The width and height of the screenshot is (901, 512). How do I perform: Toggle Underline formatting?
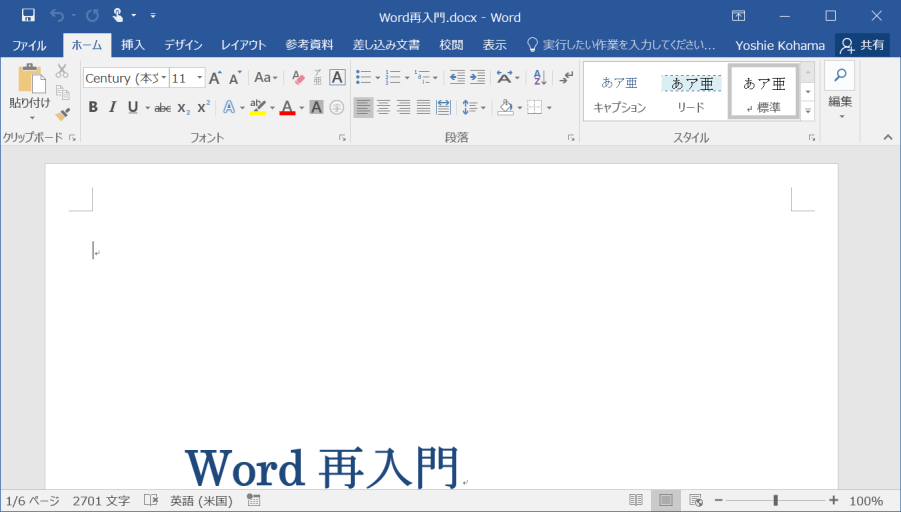[133, 107]
